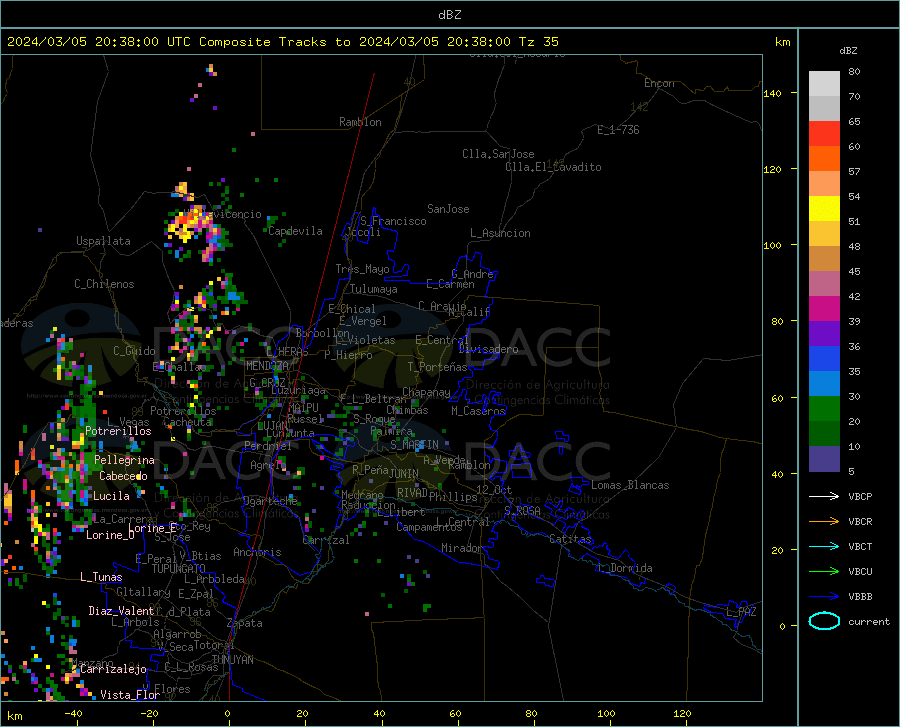Click the 120 km horizontal axis tick
900x727 pixels.
click(x=682, y=714)
